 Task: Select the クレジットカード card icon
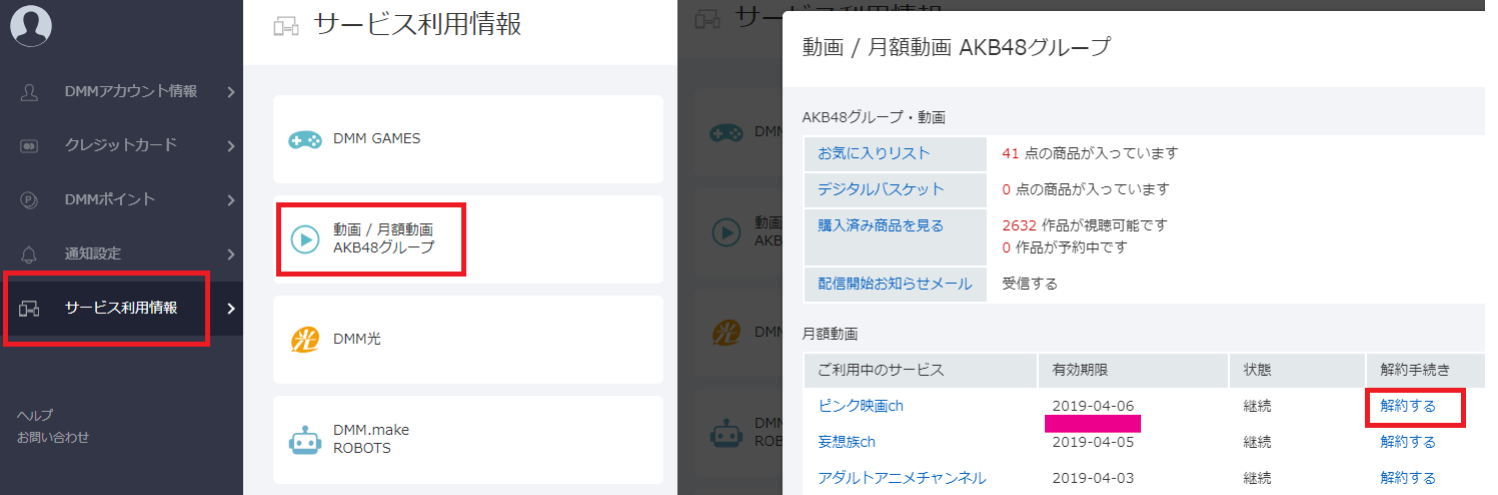tap(29, 146)
